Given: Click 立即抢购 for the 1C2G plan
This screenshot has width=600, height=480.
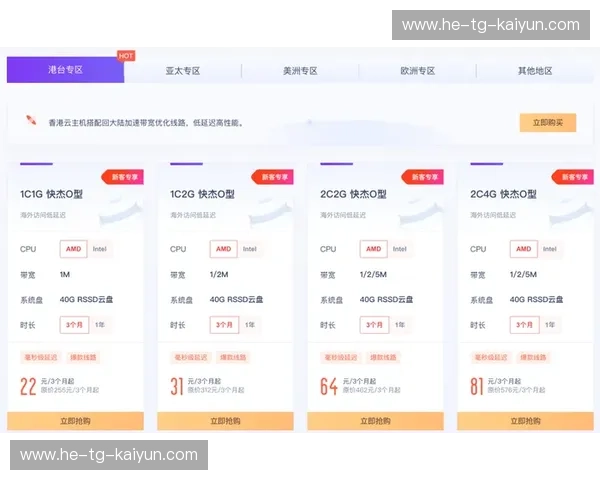Looking at the screenshot, I should point(225,421).
